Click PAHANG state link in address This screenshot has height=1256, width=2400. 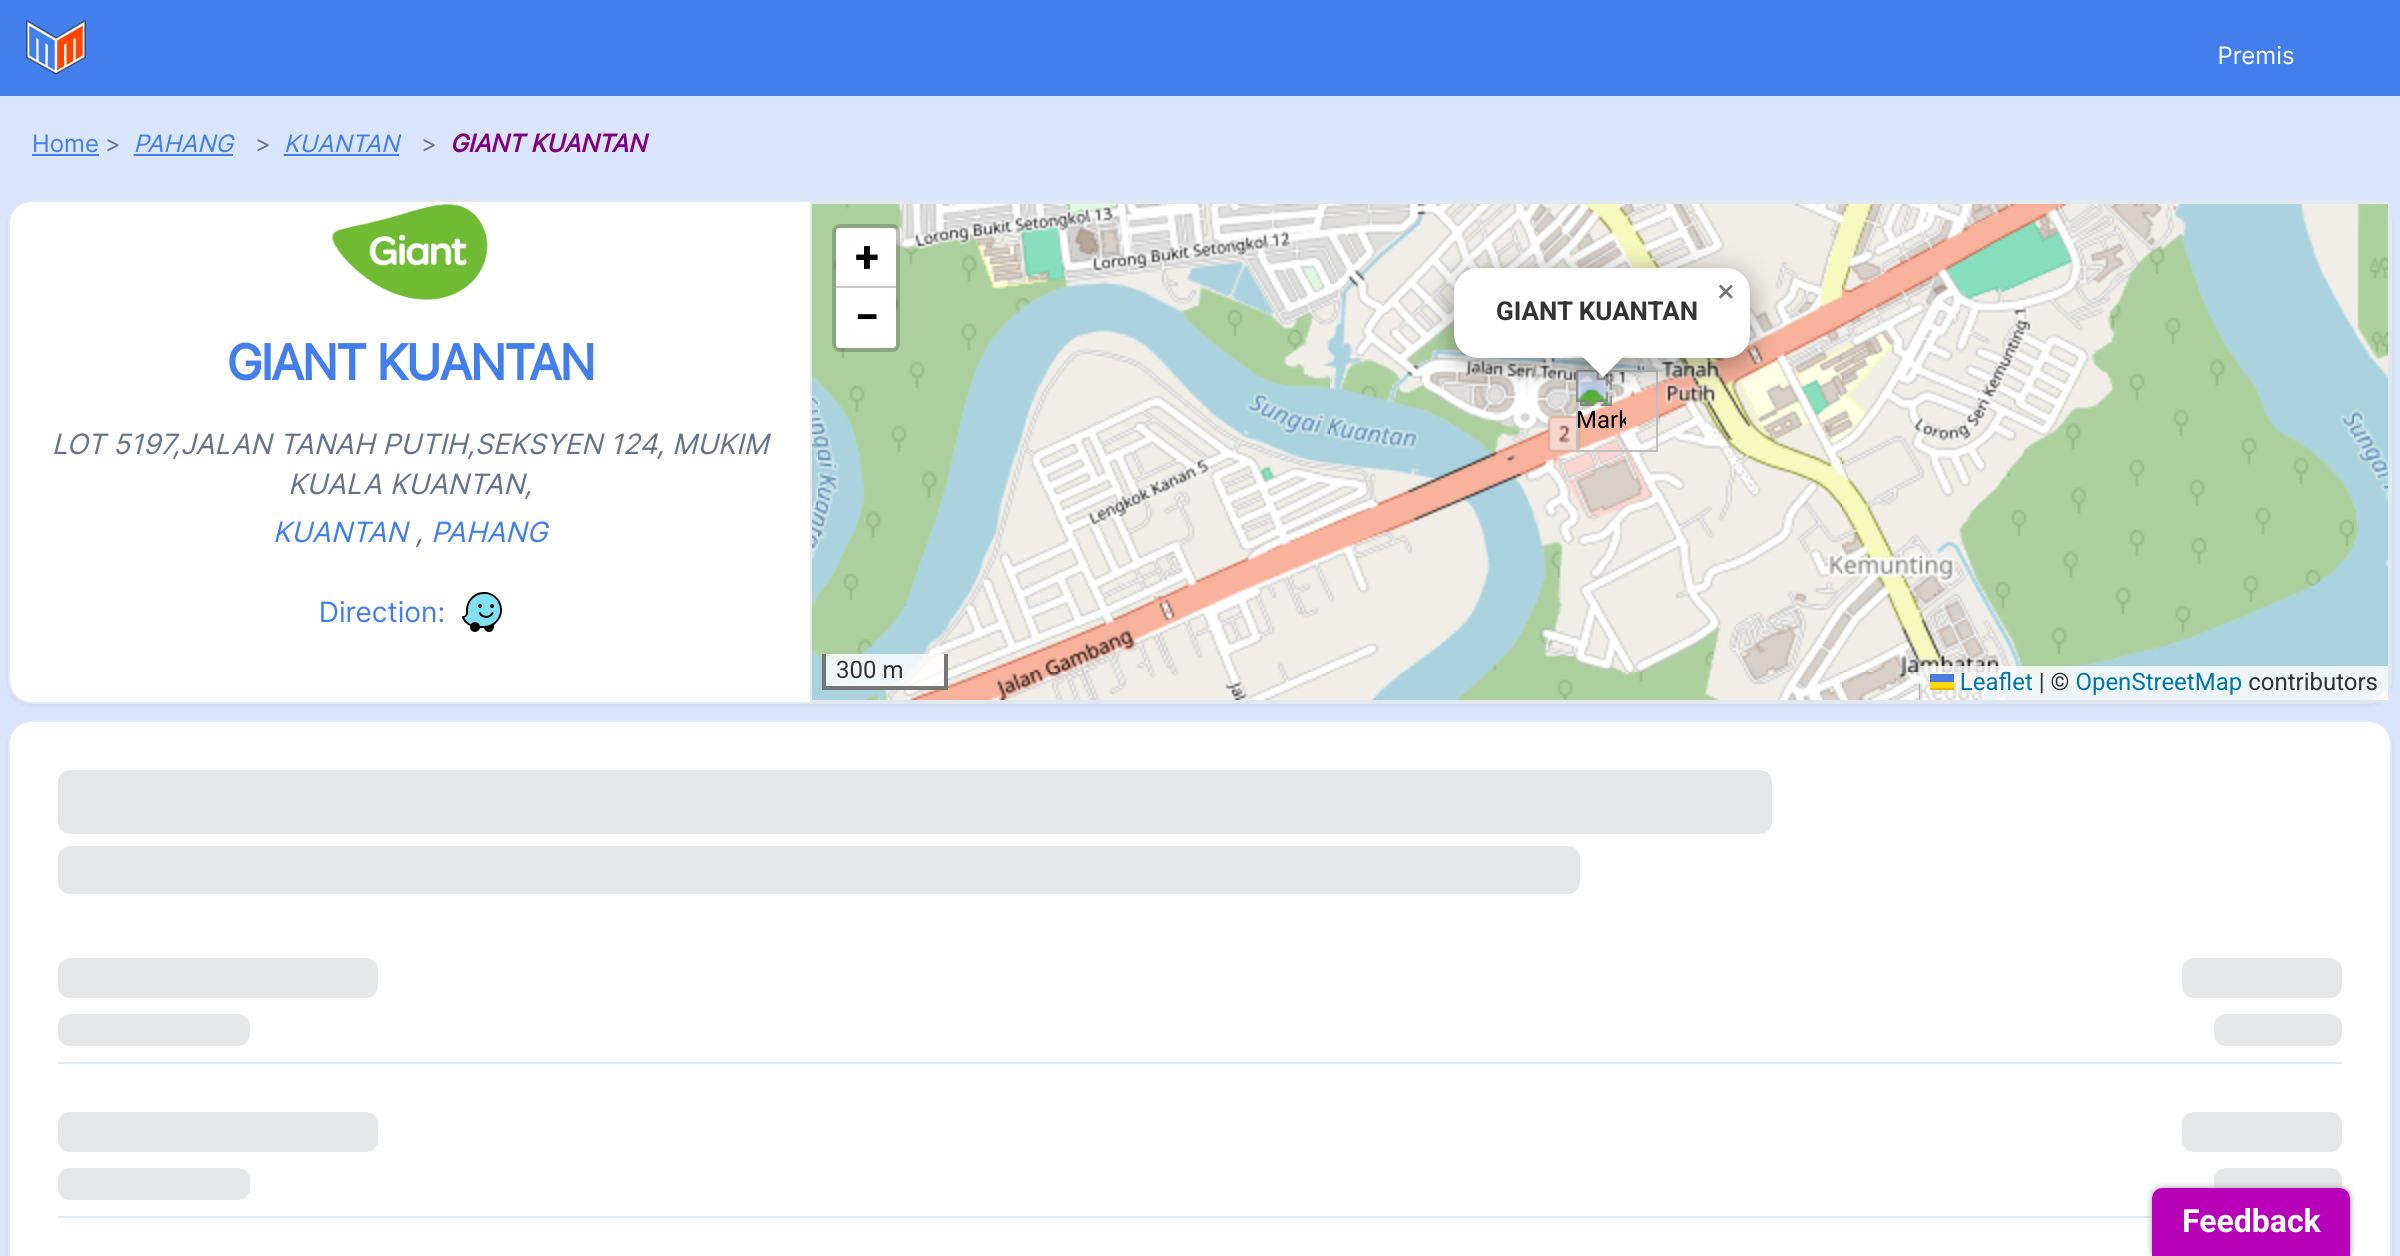coord(490,532)
